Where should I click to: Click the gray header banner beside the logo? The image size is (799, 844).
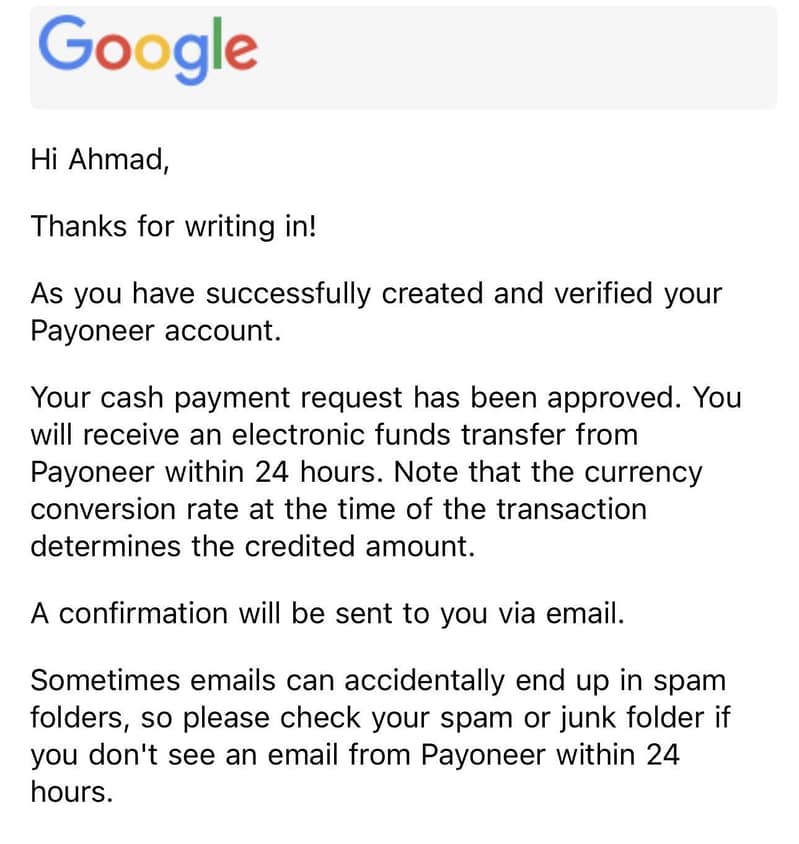tap(517, 58)
